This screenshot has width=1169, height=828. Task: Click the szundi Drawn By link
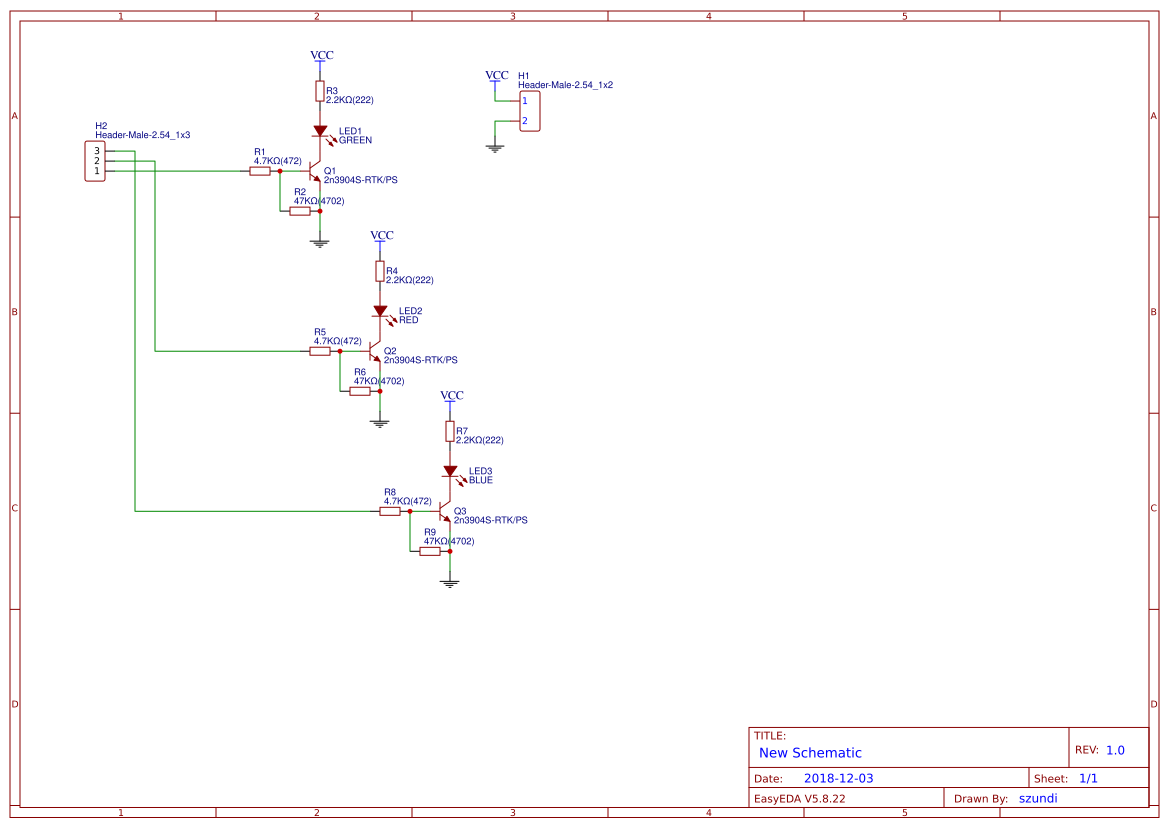pos(1039,797)
